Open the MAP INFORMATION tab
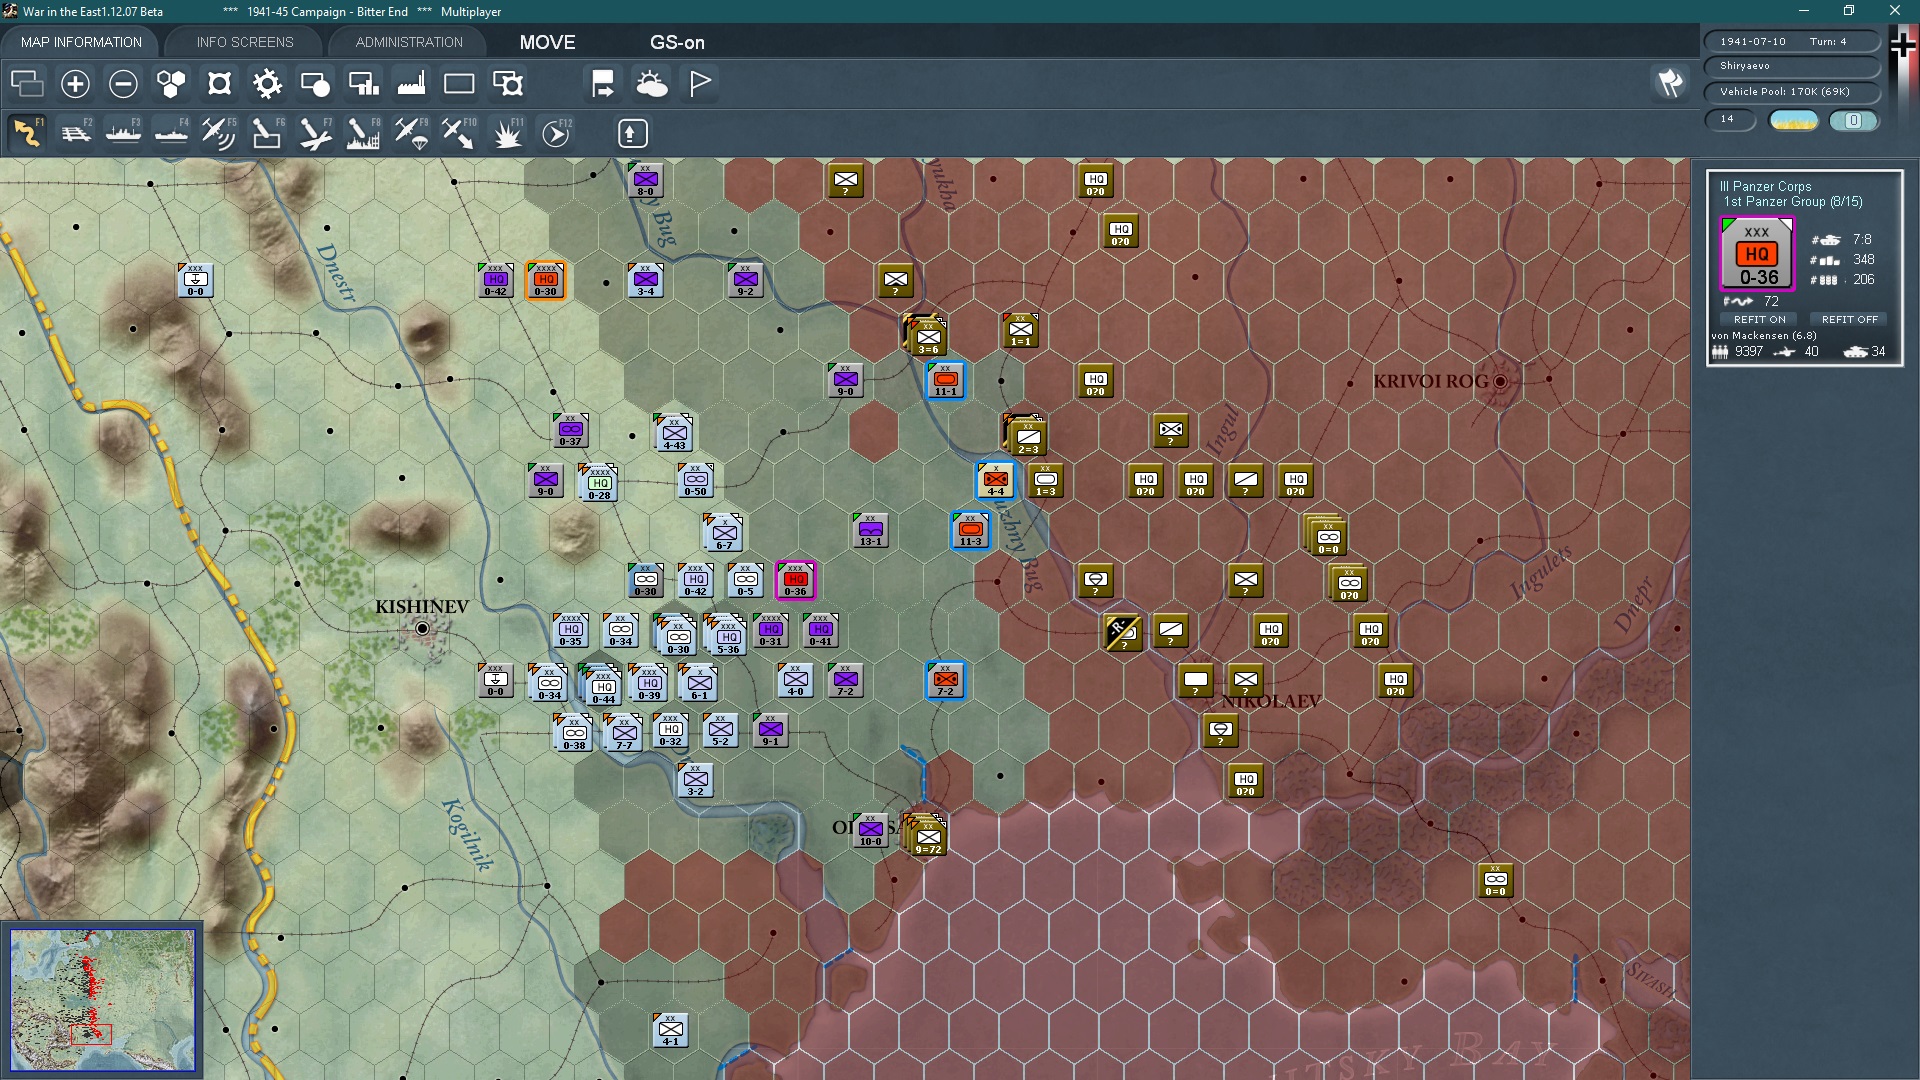Image resolution: width=1920 pixels, height=1080 pixels. [81, 42]
